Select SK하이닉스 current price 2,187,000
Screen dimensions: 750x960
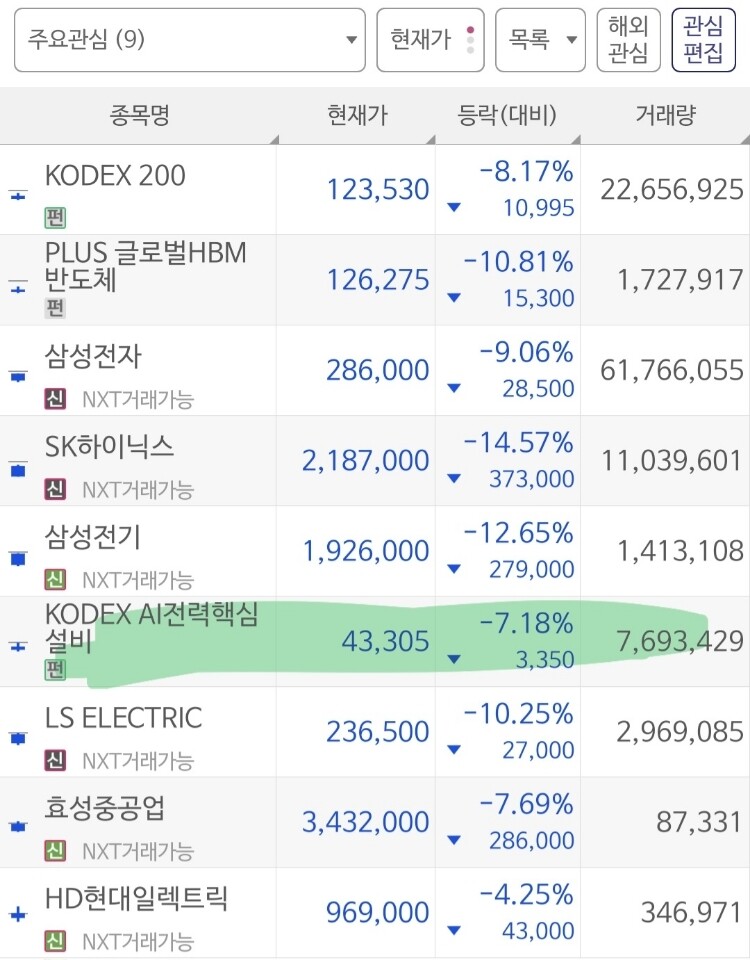[366, 460]
